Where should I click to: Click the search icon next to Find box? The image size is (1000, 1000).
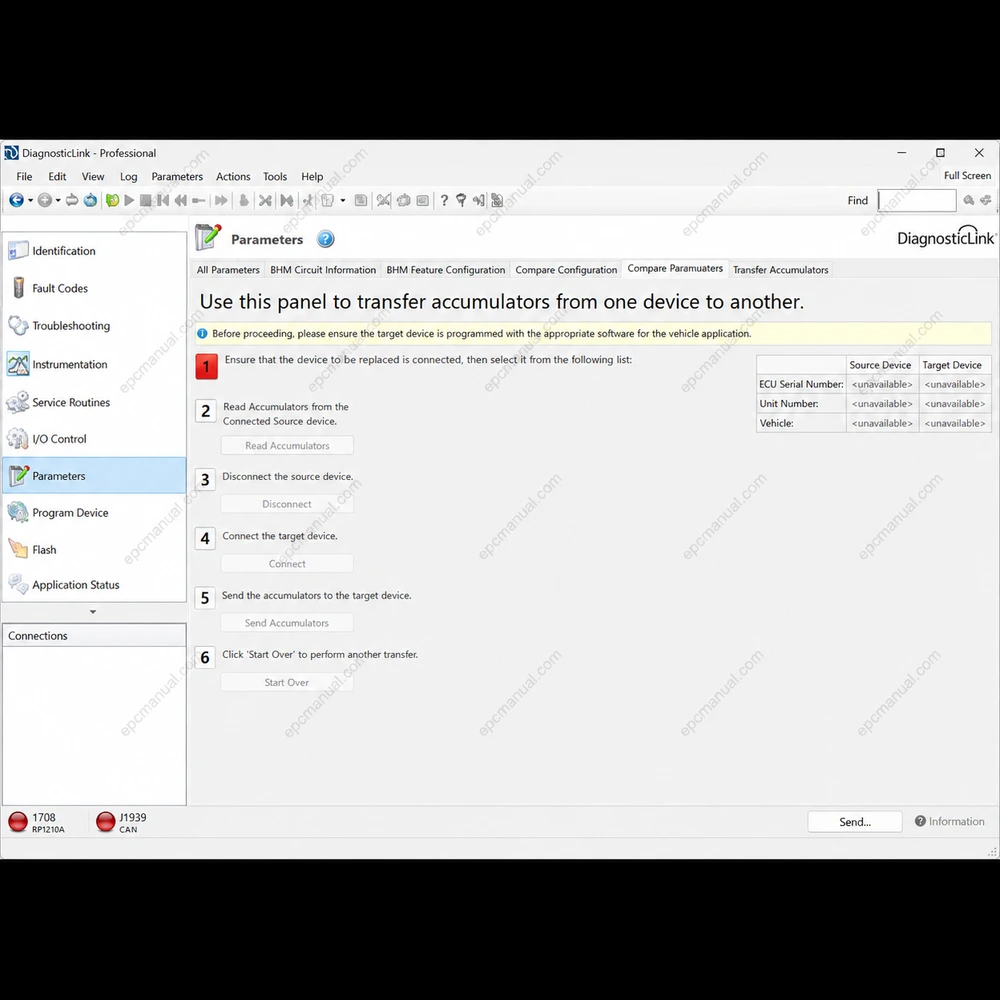(969, 200)
